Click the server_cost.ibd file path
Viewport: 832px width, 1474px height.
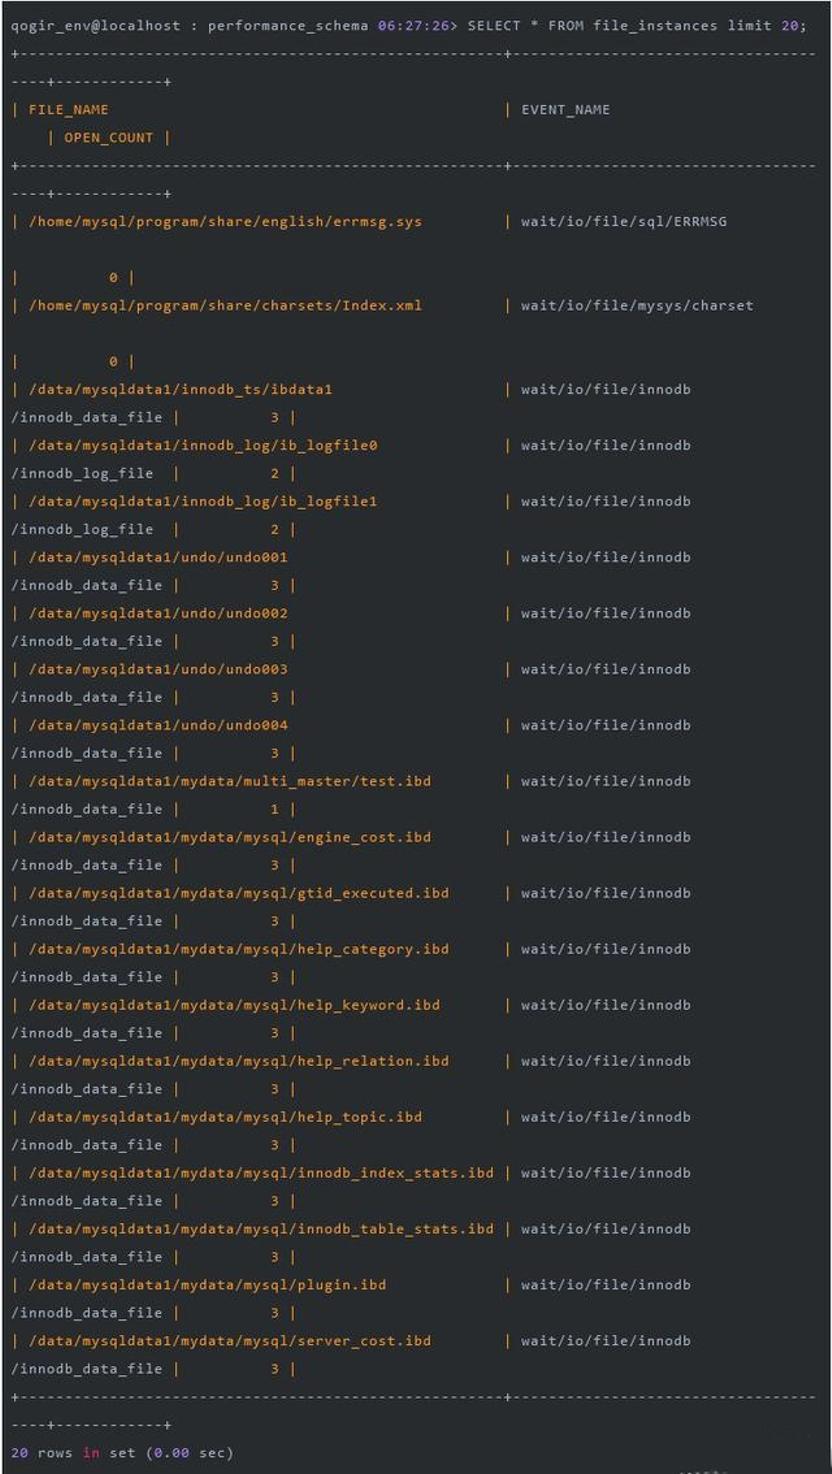(230, 1341)
